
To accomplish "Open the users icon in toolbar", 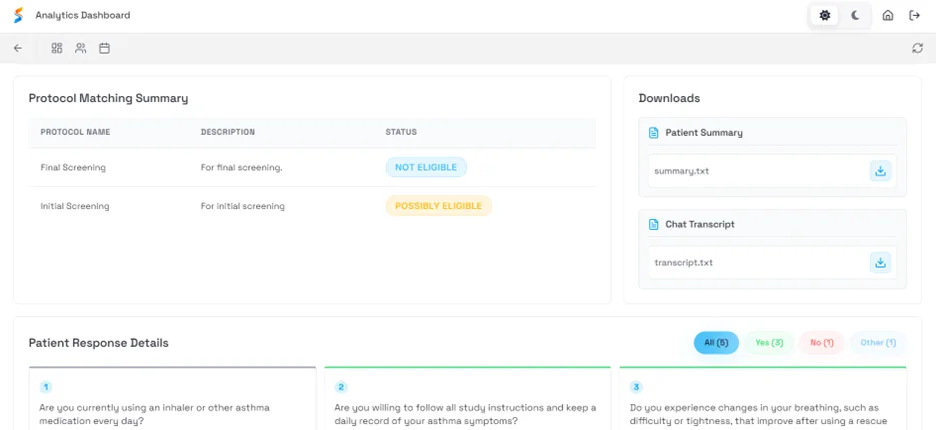I will 81,48.
